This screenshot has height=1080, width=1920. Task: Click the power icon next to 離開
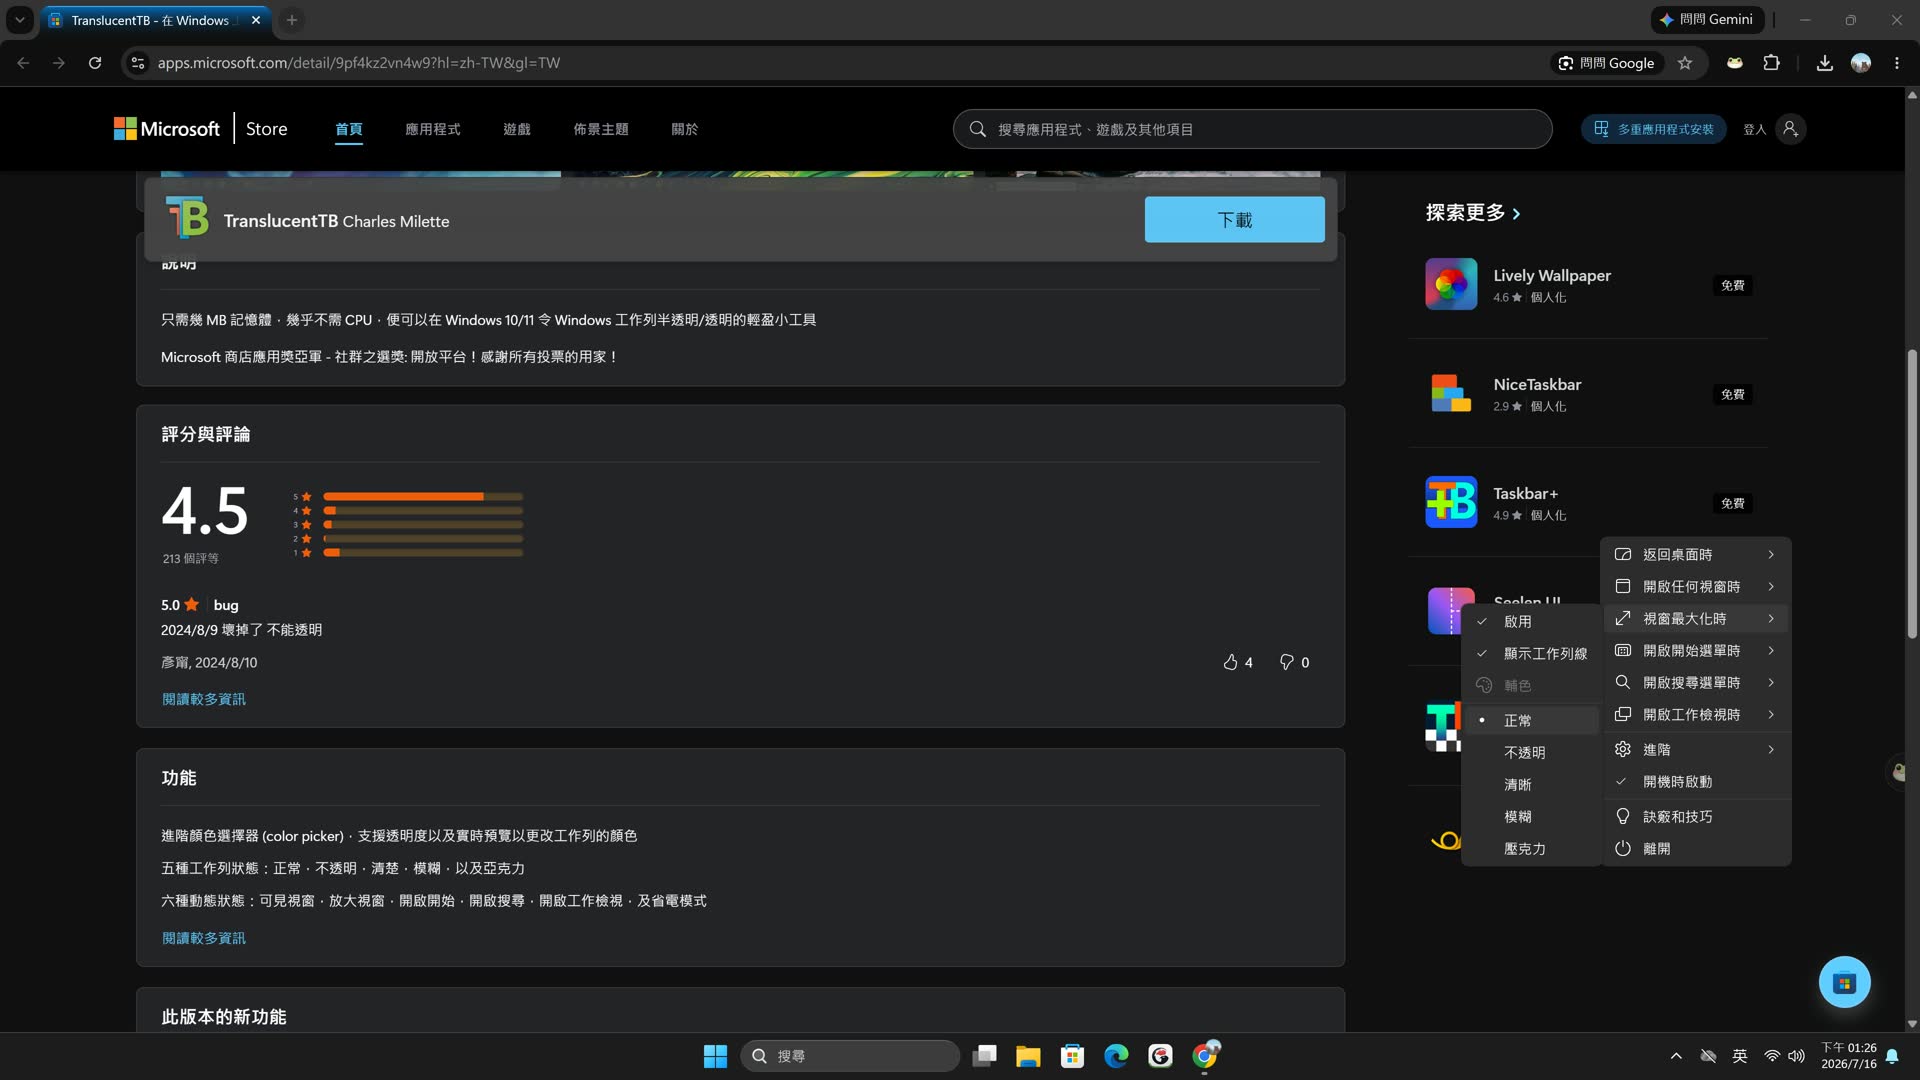tap(1623, 848)
